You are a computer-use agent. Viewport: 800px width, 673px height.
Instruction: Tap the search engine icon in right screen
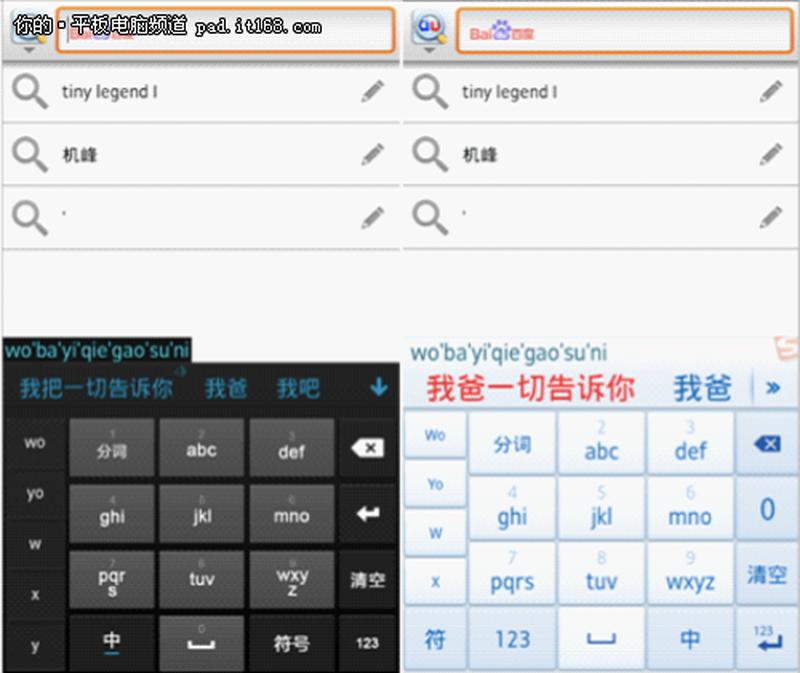click(430, 27)
